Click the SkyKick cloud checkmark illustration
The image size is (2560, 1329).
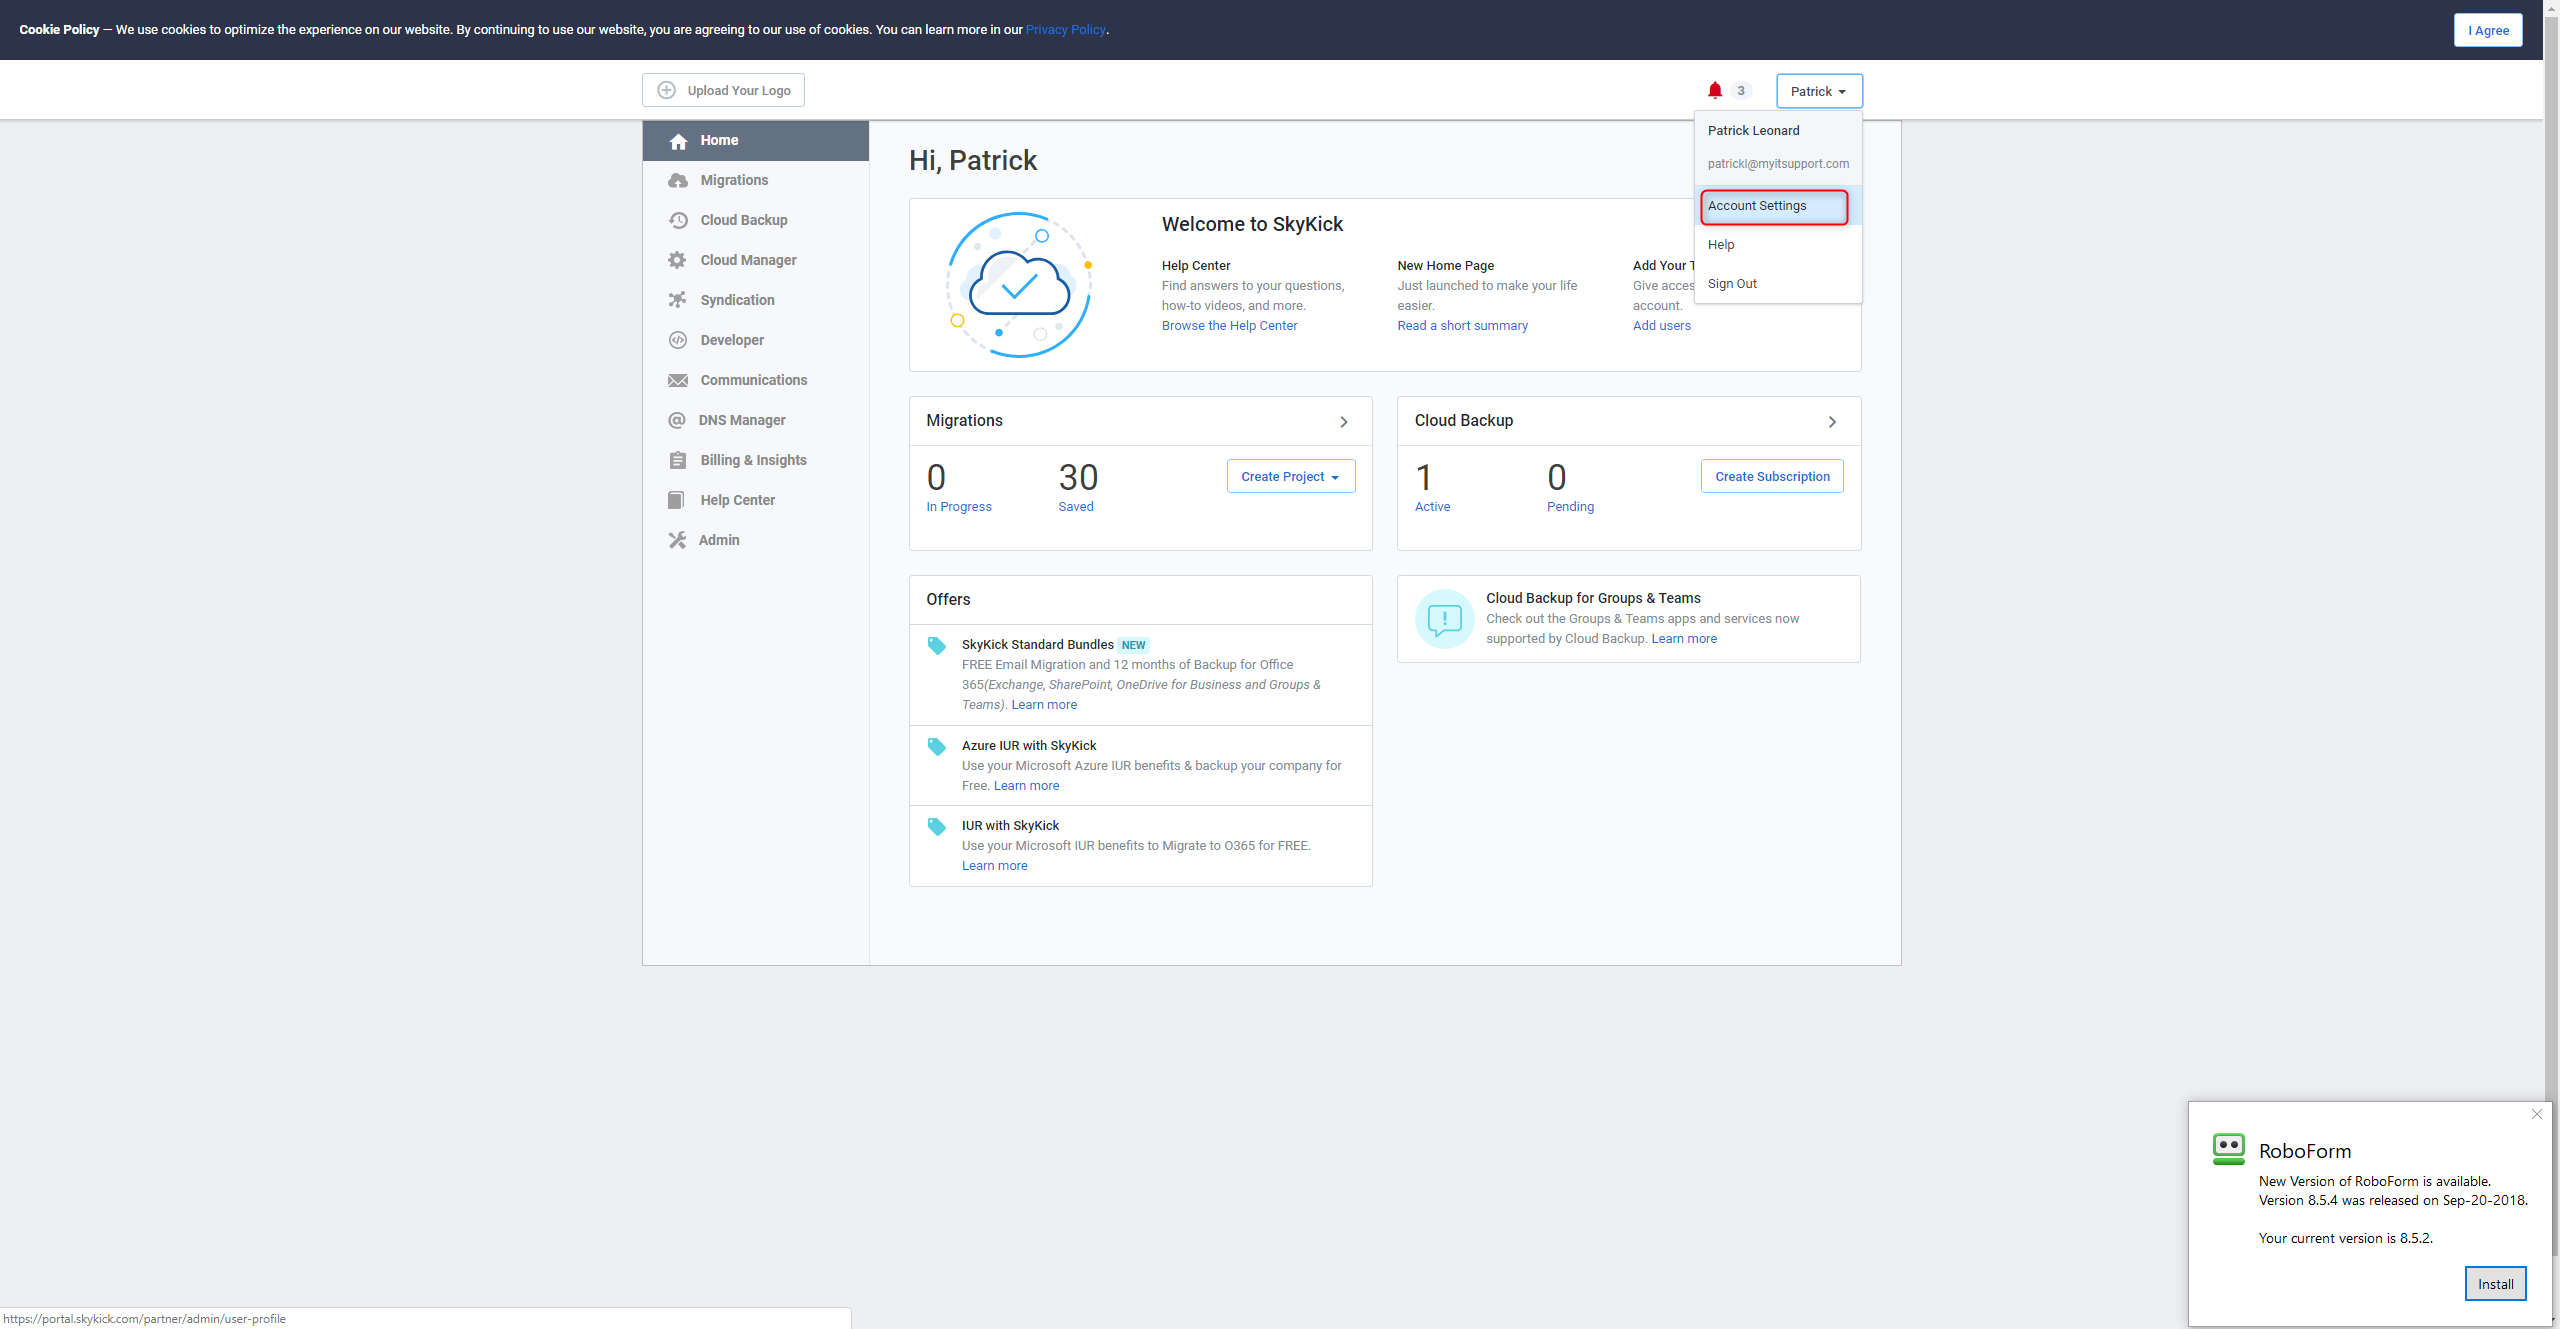pyautogui.click(x=1019, y=285)
